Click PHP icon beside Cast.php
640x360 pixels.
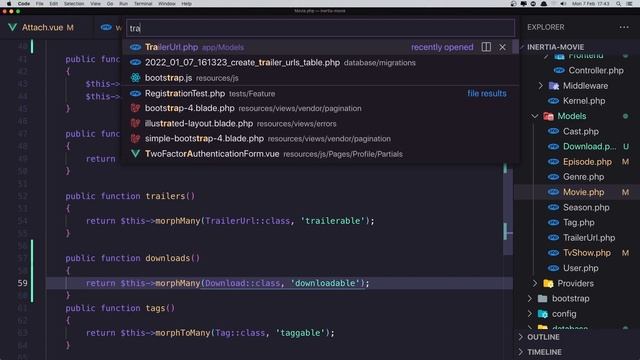(553, 131)
